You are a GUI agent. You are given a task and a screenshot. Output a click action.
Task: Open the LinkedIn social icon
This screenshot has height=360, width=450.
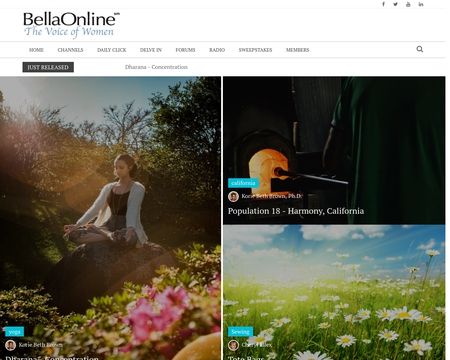click(x=421, y=4)
